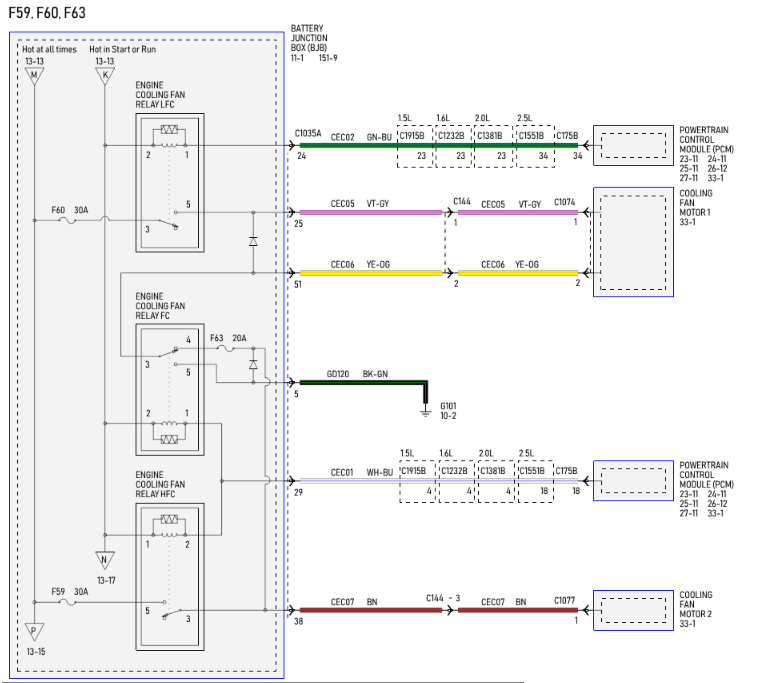Click the C1074 connector label
773x683 pixels.
564,202
